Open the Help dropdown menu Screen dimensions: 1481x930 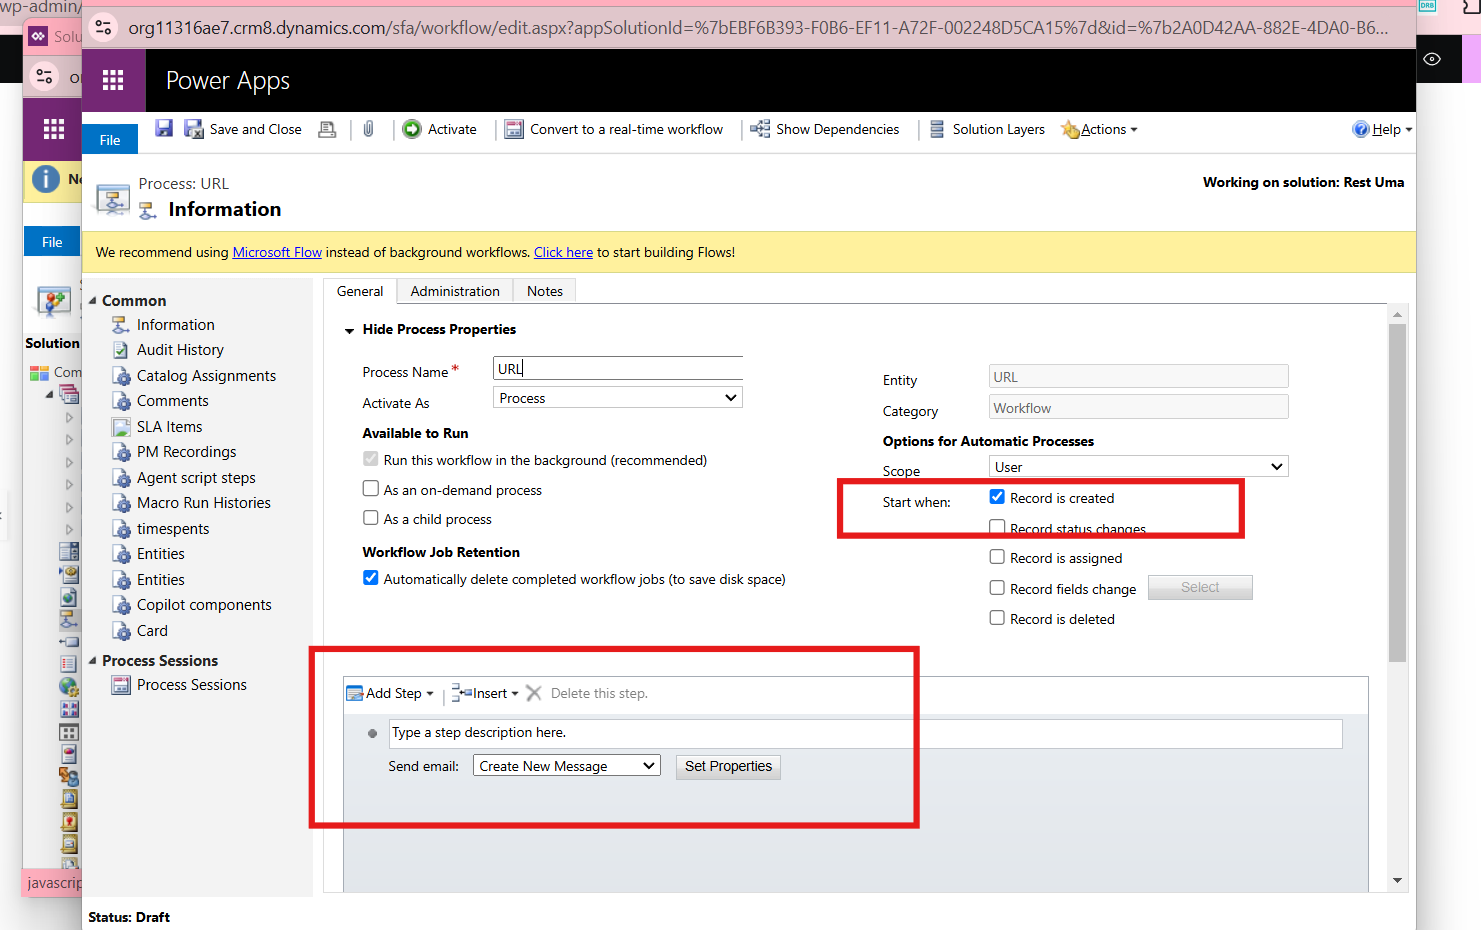pyautogui.click(x=1382, y=129)
